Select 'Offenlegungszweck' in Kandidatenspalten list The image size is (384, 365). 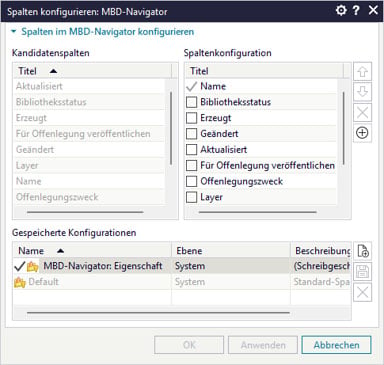point(89,197)
